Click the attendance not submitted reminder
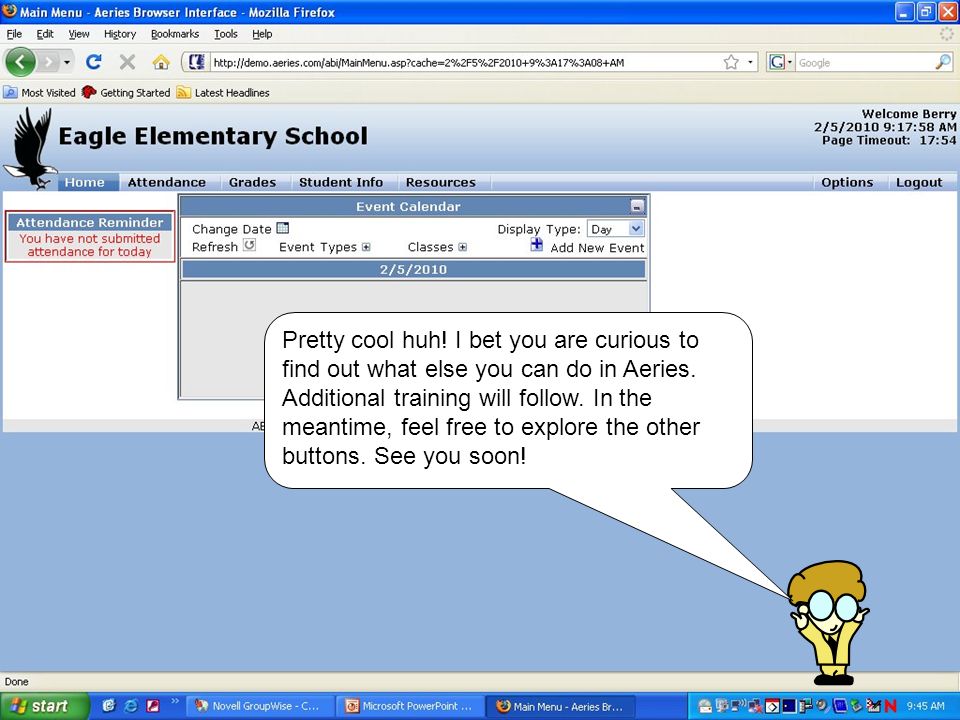Viewport: 960px width, 720px height. (89, 246)
